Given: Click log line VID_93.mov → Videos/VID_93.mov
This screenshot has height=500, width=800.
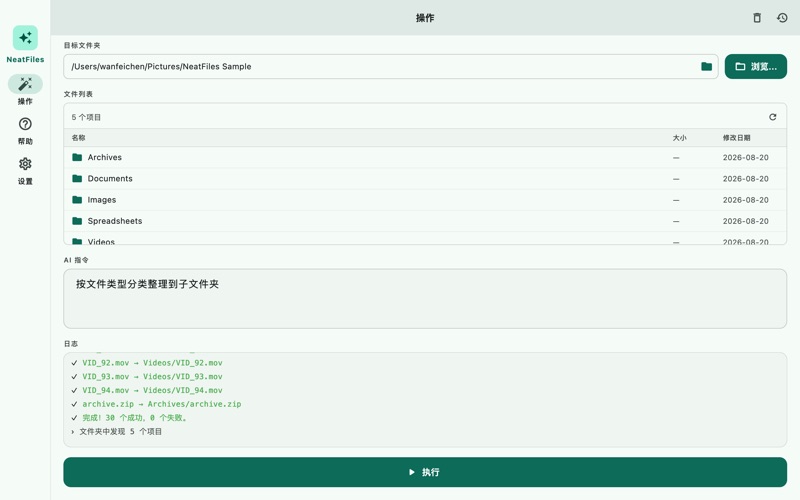Looking at the screenshot, I should pyautogui.click(x=152, y=377).
